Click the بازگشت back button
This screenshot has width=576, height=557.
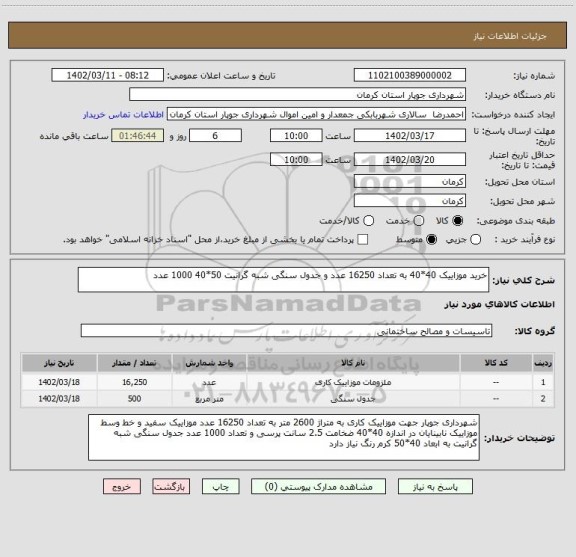click(171, 486)
